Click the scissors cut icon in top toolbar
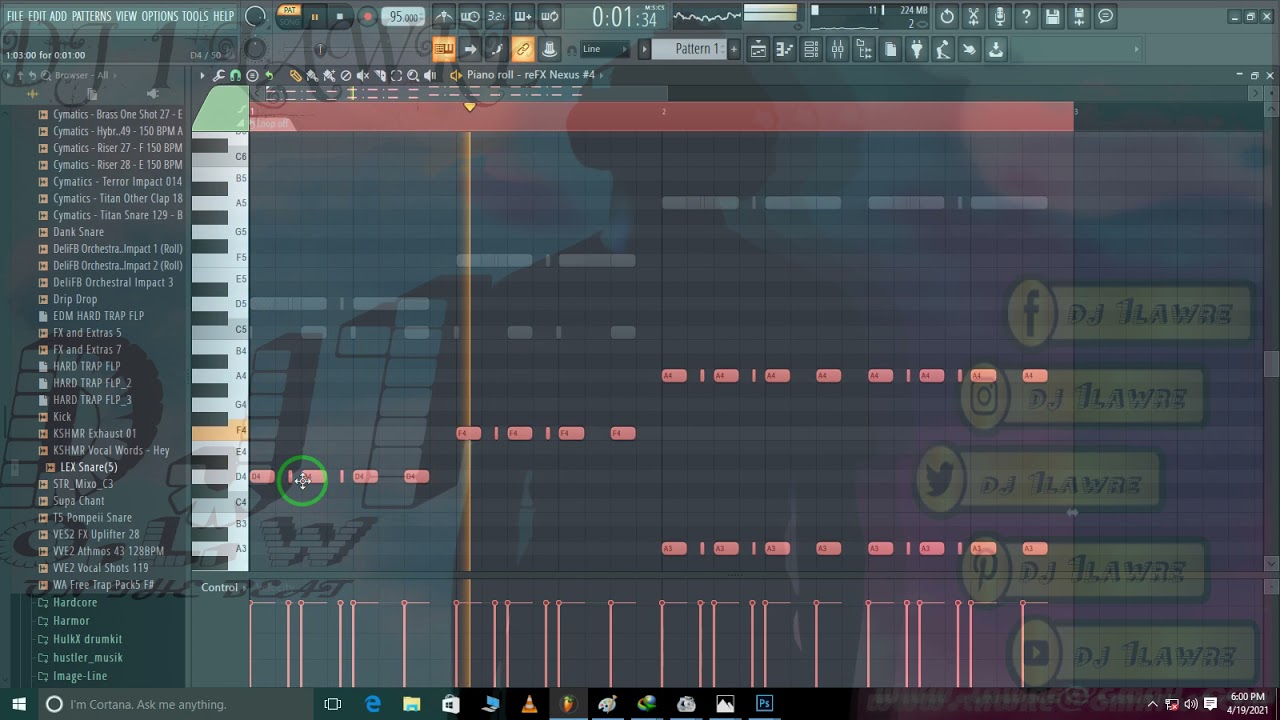Viewport: 1280px width, 720px height. click(973, 17)
